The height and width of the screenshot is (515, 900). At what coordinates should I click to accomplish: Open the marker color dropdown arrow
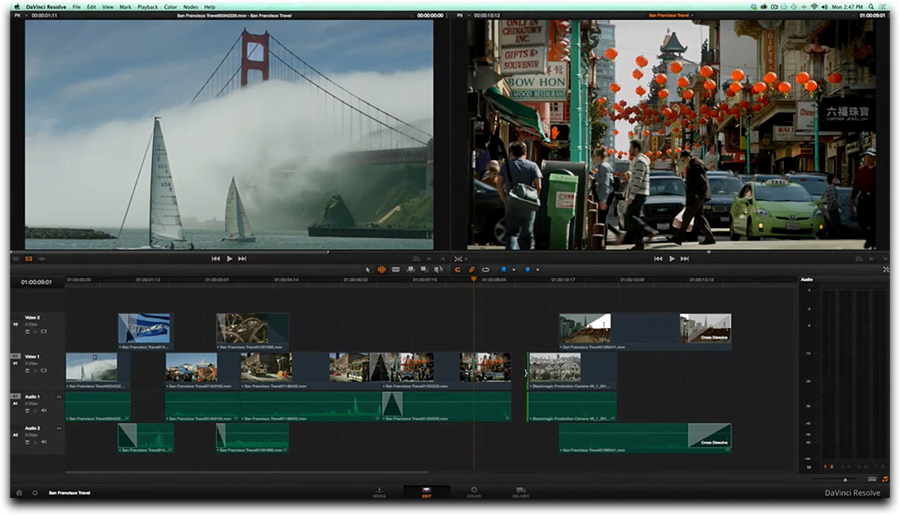click(537, 270)
